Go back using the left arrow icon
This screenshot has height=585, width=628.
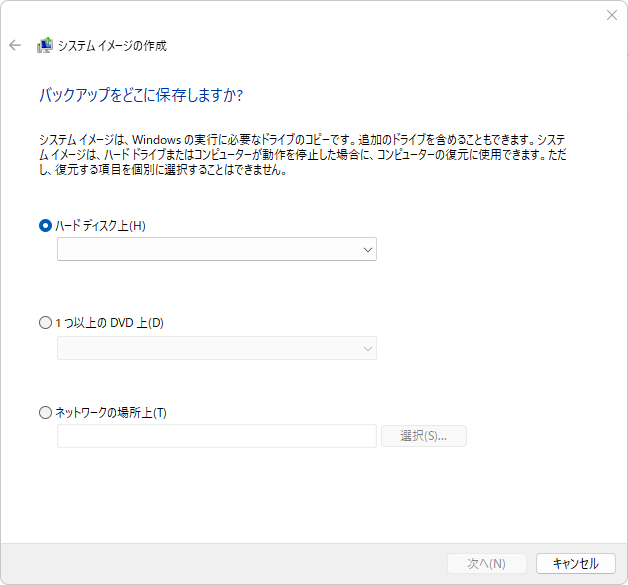pos(15,45)
